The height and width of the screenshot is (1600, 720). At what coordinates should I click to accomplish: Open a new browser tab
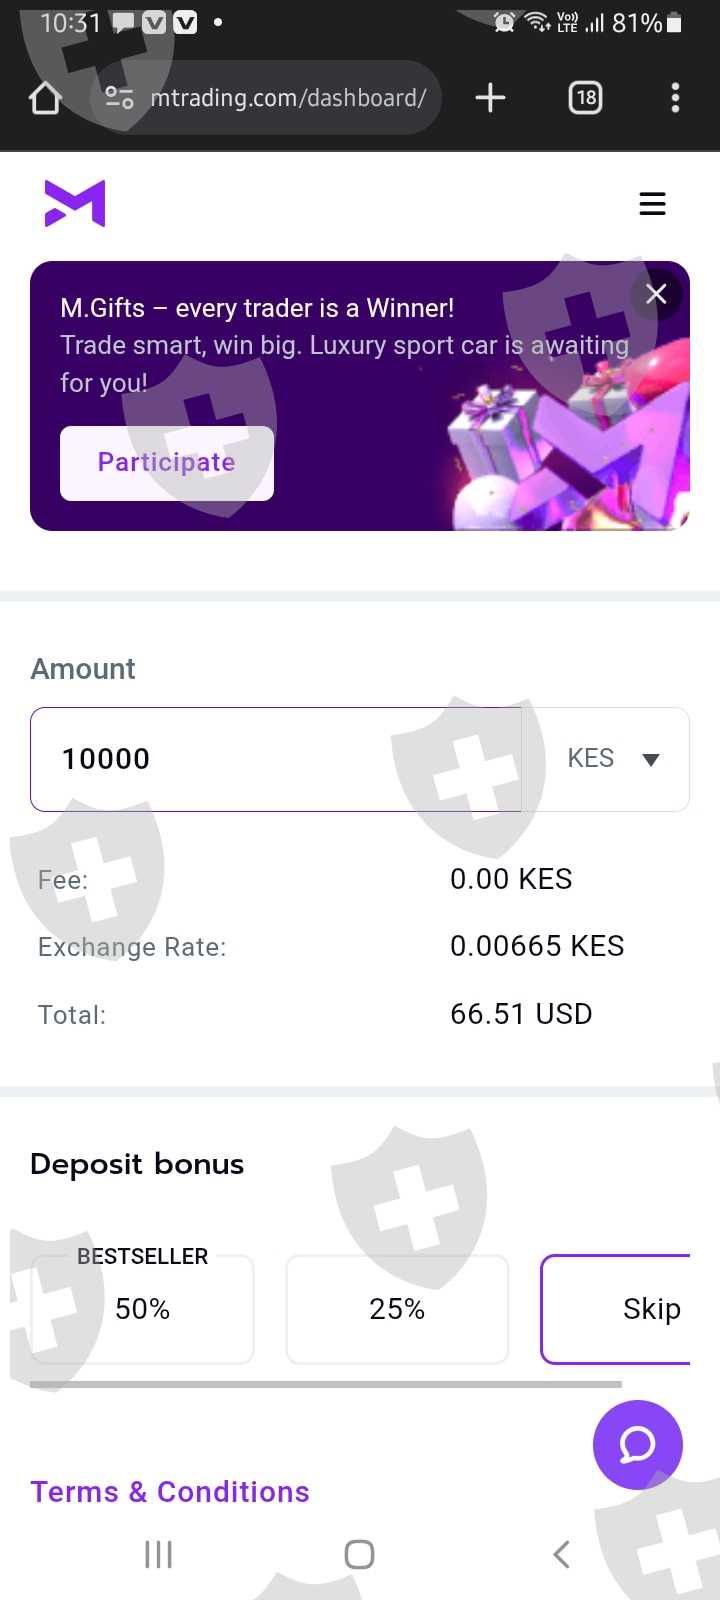coord(490,98)
